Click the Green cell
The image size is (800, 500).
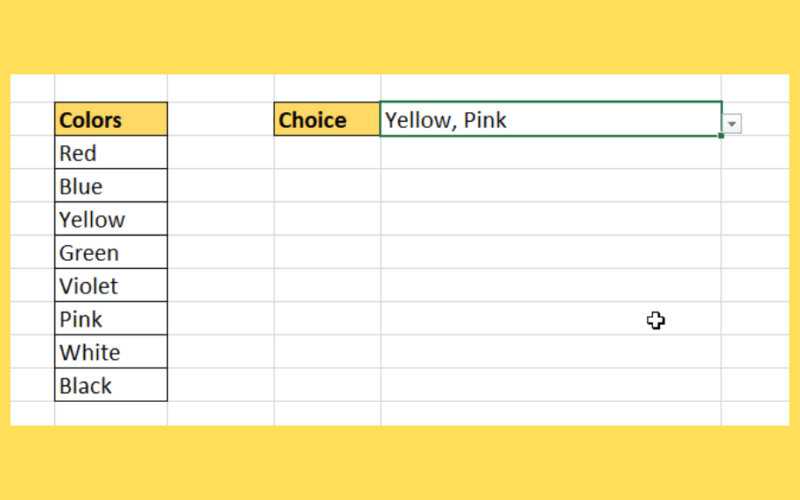111,252
